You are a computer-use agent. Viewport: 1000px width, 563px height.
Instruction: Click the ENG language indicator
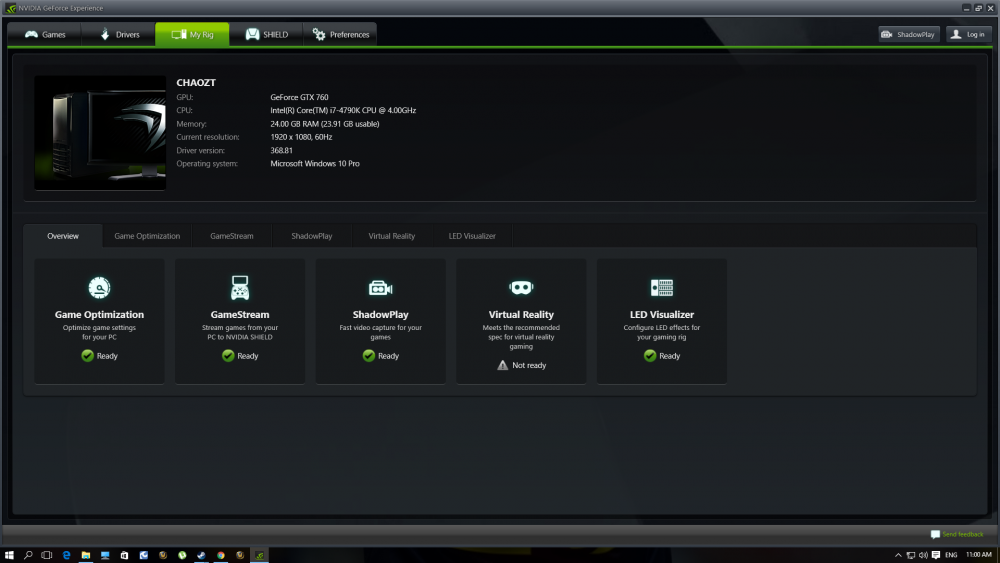[951, 555]
